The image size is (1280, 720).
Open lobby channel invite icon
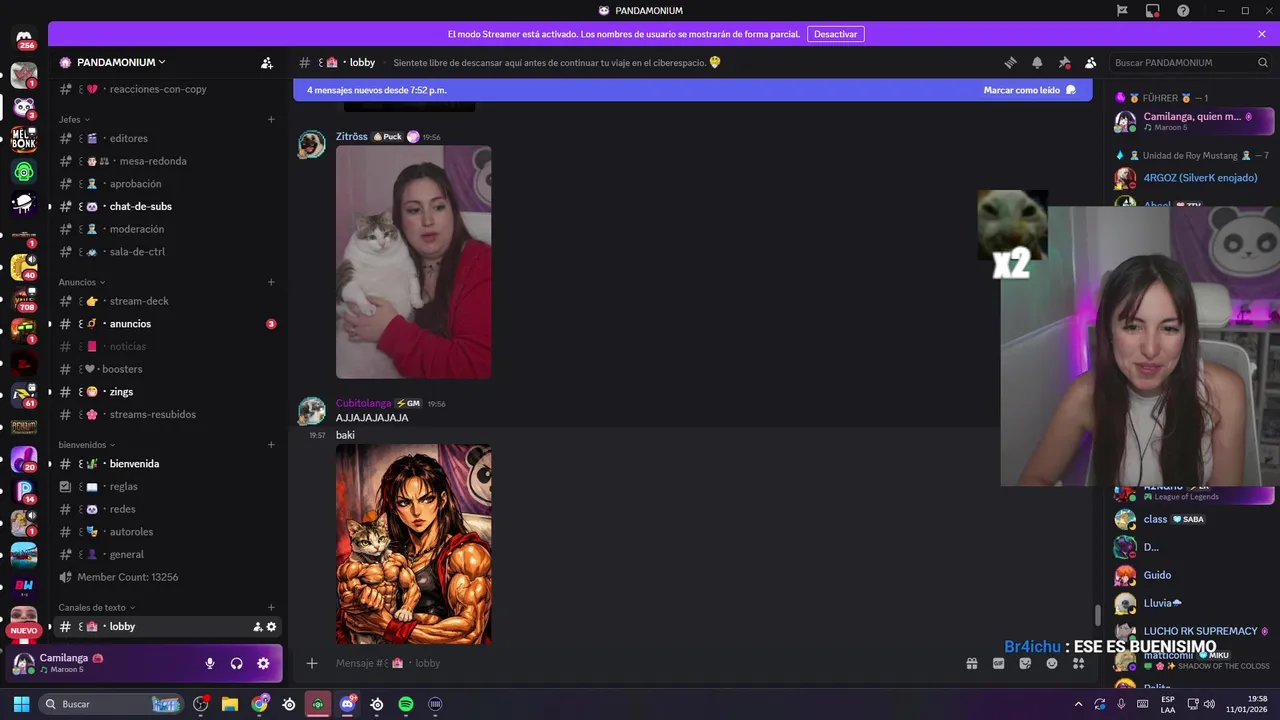(x=258, y=627)
